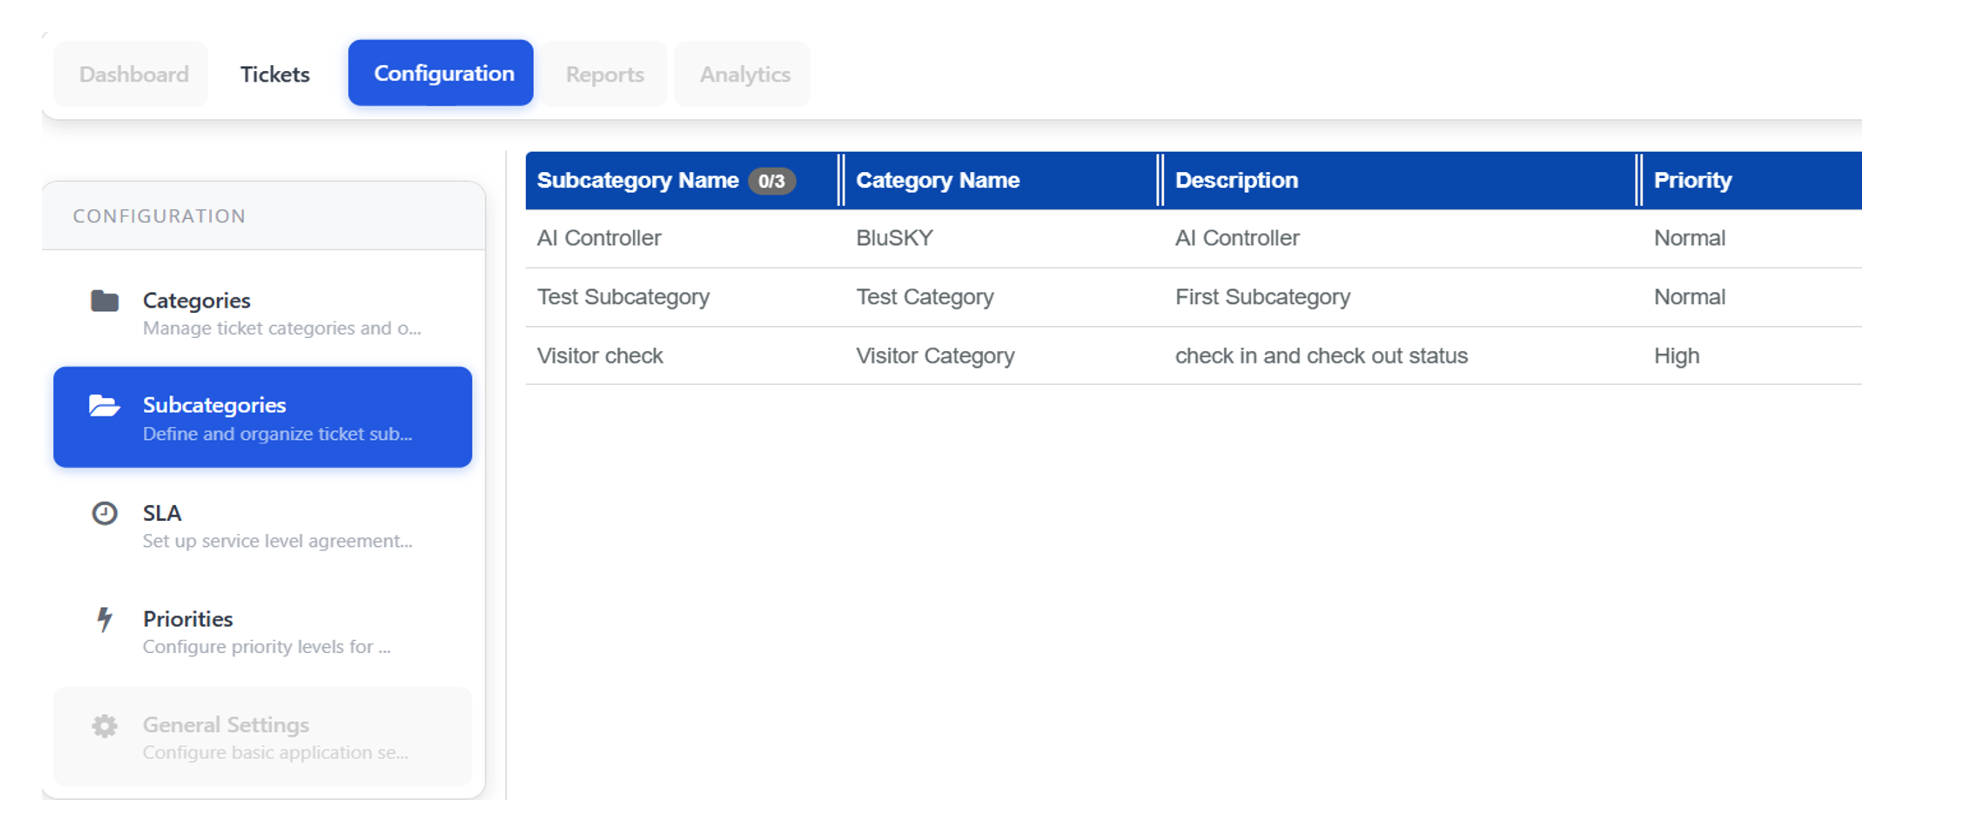The height and width of the screenshot is (830, 1980).
Task: Select the AI Controller subcategory row
Action: click(599, 238)
